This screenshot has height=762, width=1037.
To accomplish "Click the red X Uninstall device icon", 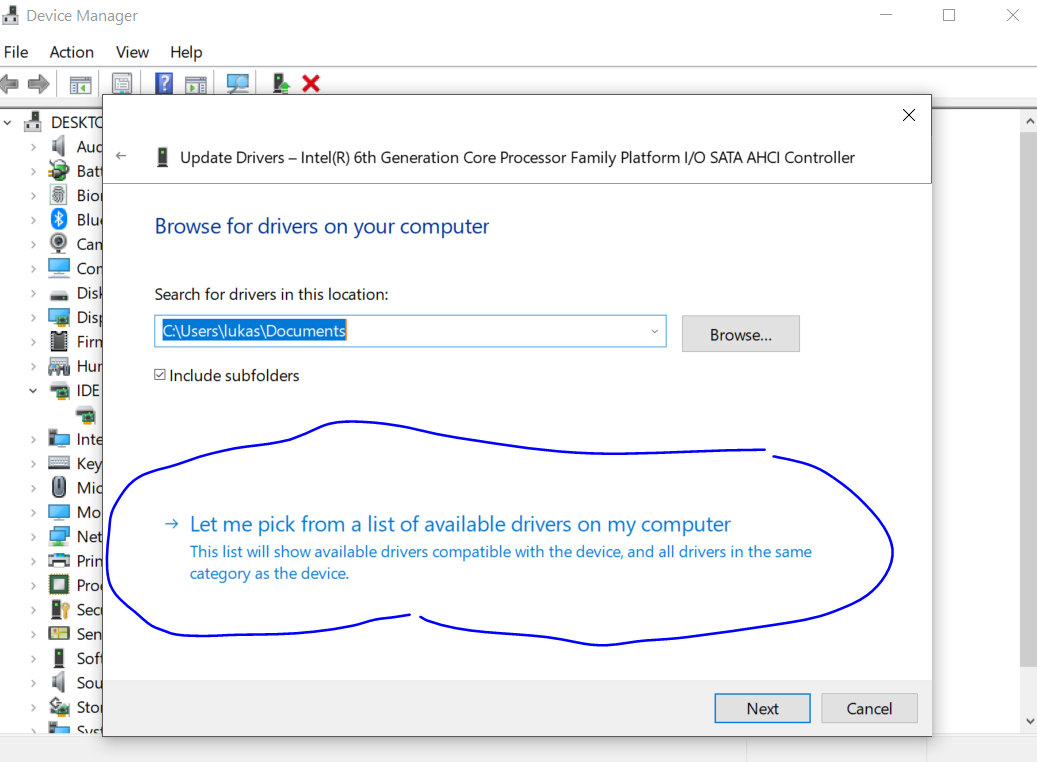I will [311, 83].
